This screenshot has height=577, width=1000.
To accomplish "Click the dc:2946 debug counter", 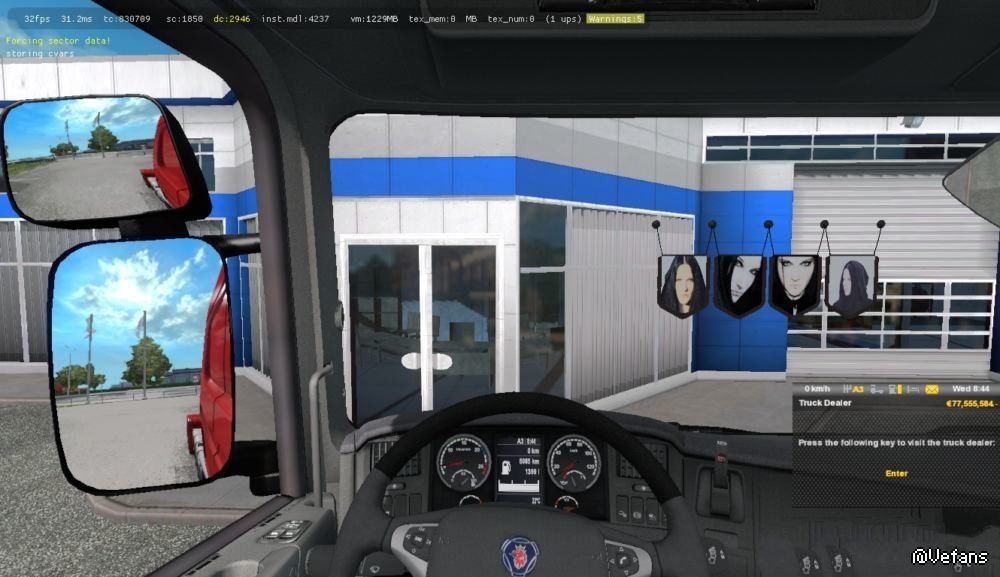I will tap(229, 19).
